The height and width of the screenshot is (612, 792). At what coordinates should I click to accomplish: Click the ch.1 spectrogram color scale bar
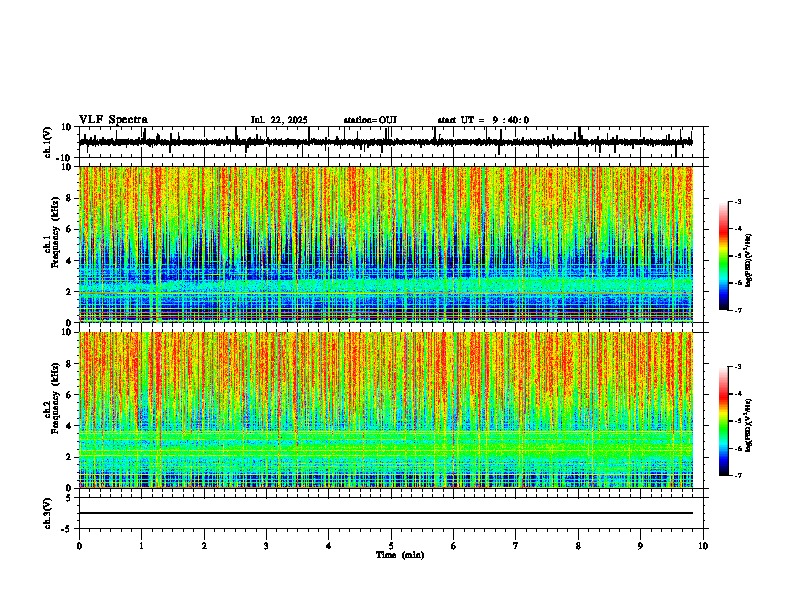tap(723, 256)
